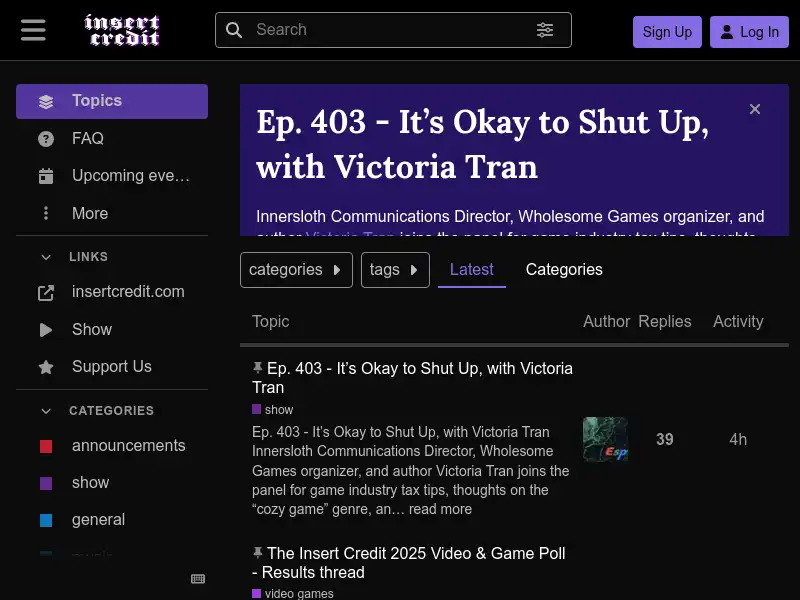
Task: Open the general category in sidebar
Action: 112,520
